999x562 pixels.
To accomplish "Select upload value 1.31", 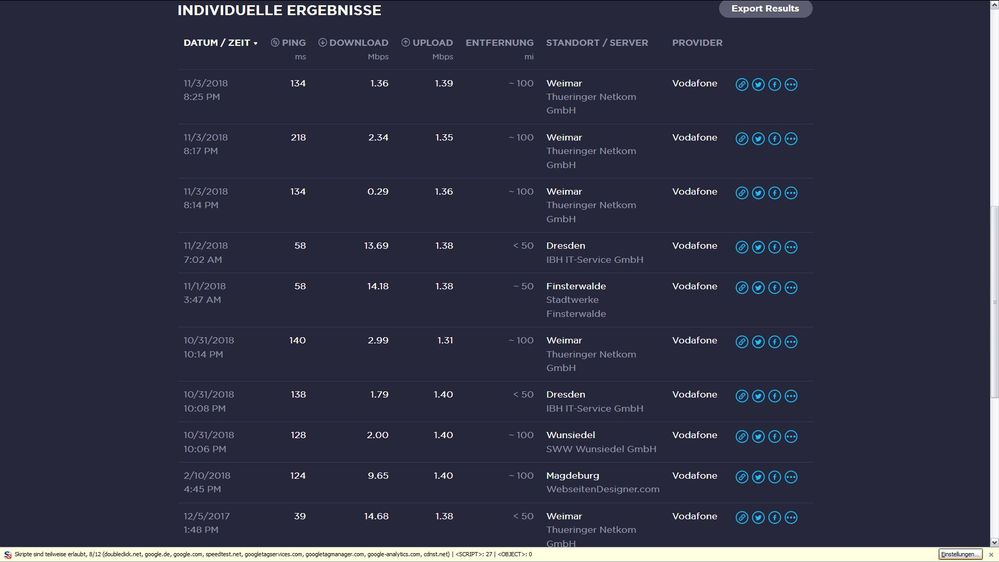I will 445,341.
